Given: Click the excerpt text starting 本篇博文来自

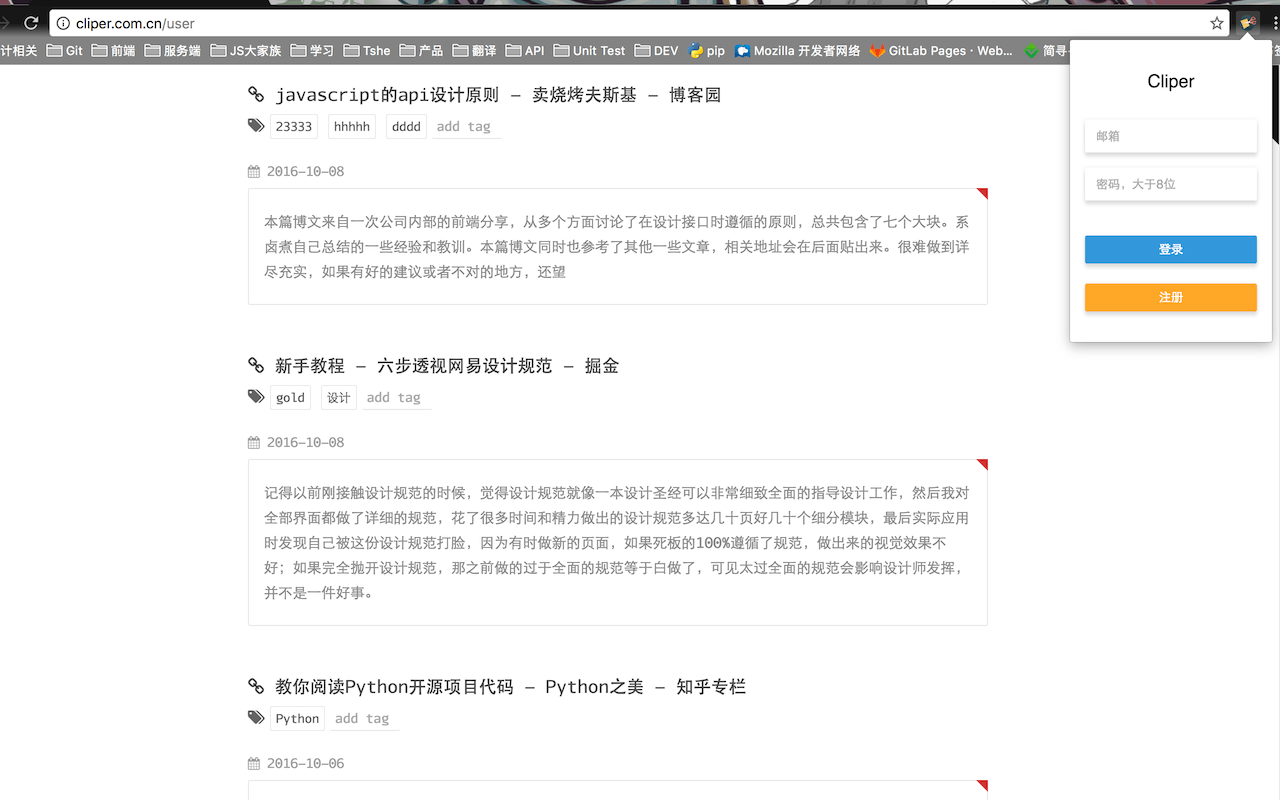Looking at the screenshot, I should 617,246.
